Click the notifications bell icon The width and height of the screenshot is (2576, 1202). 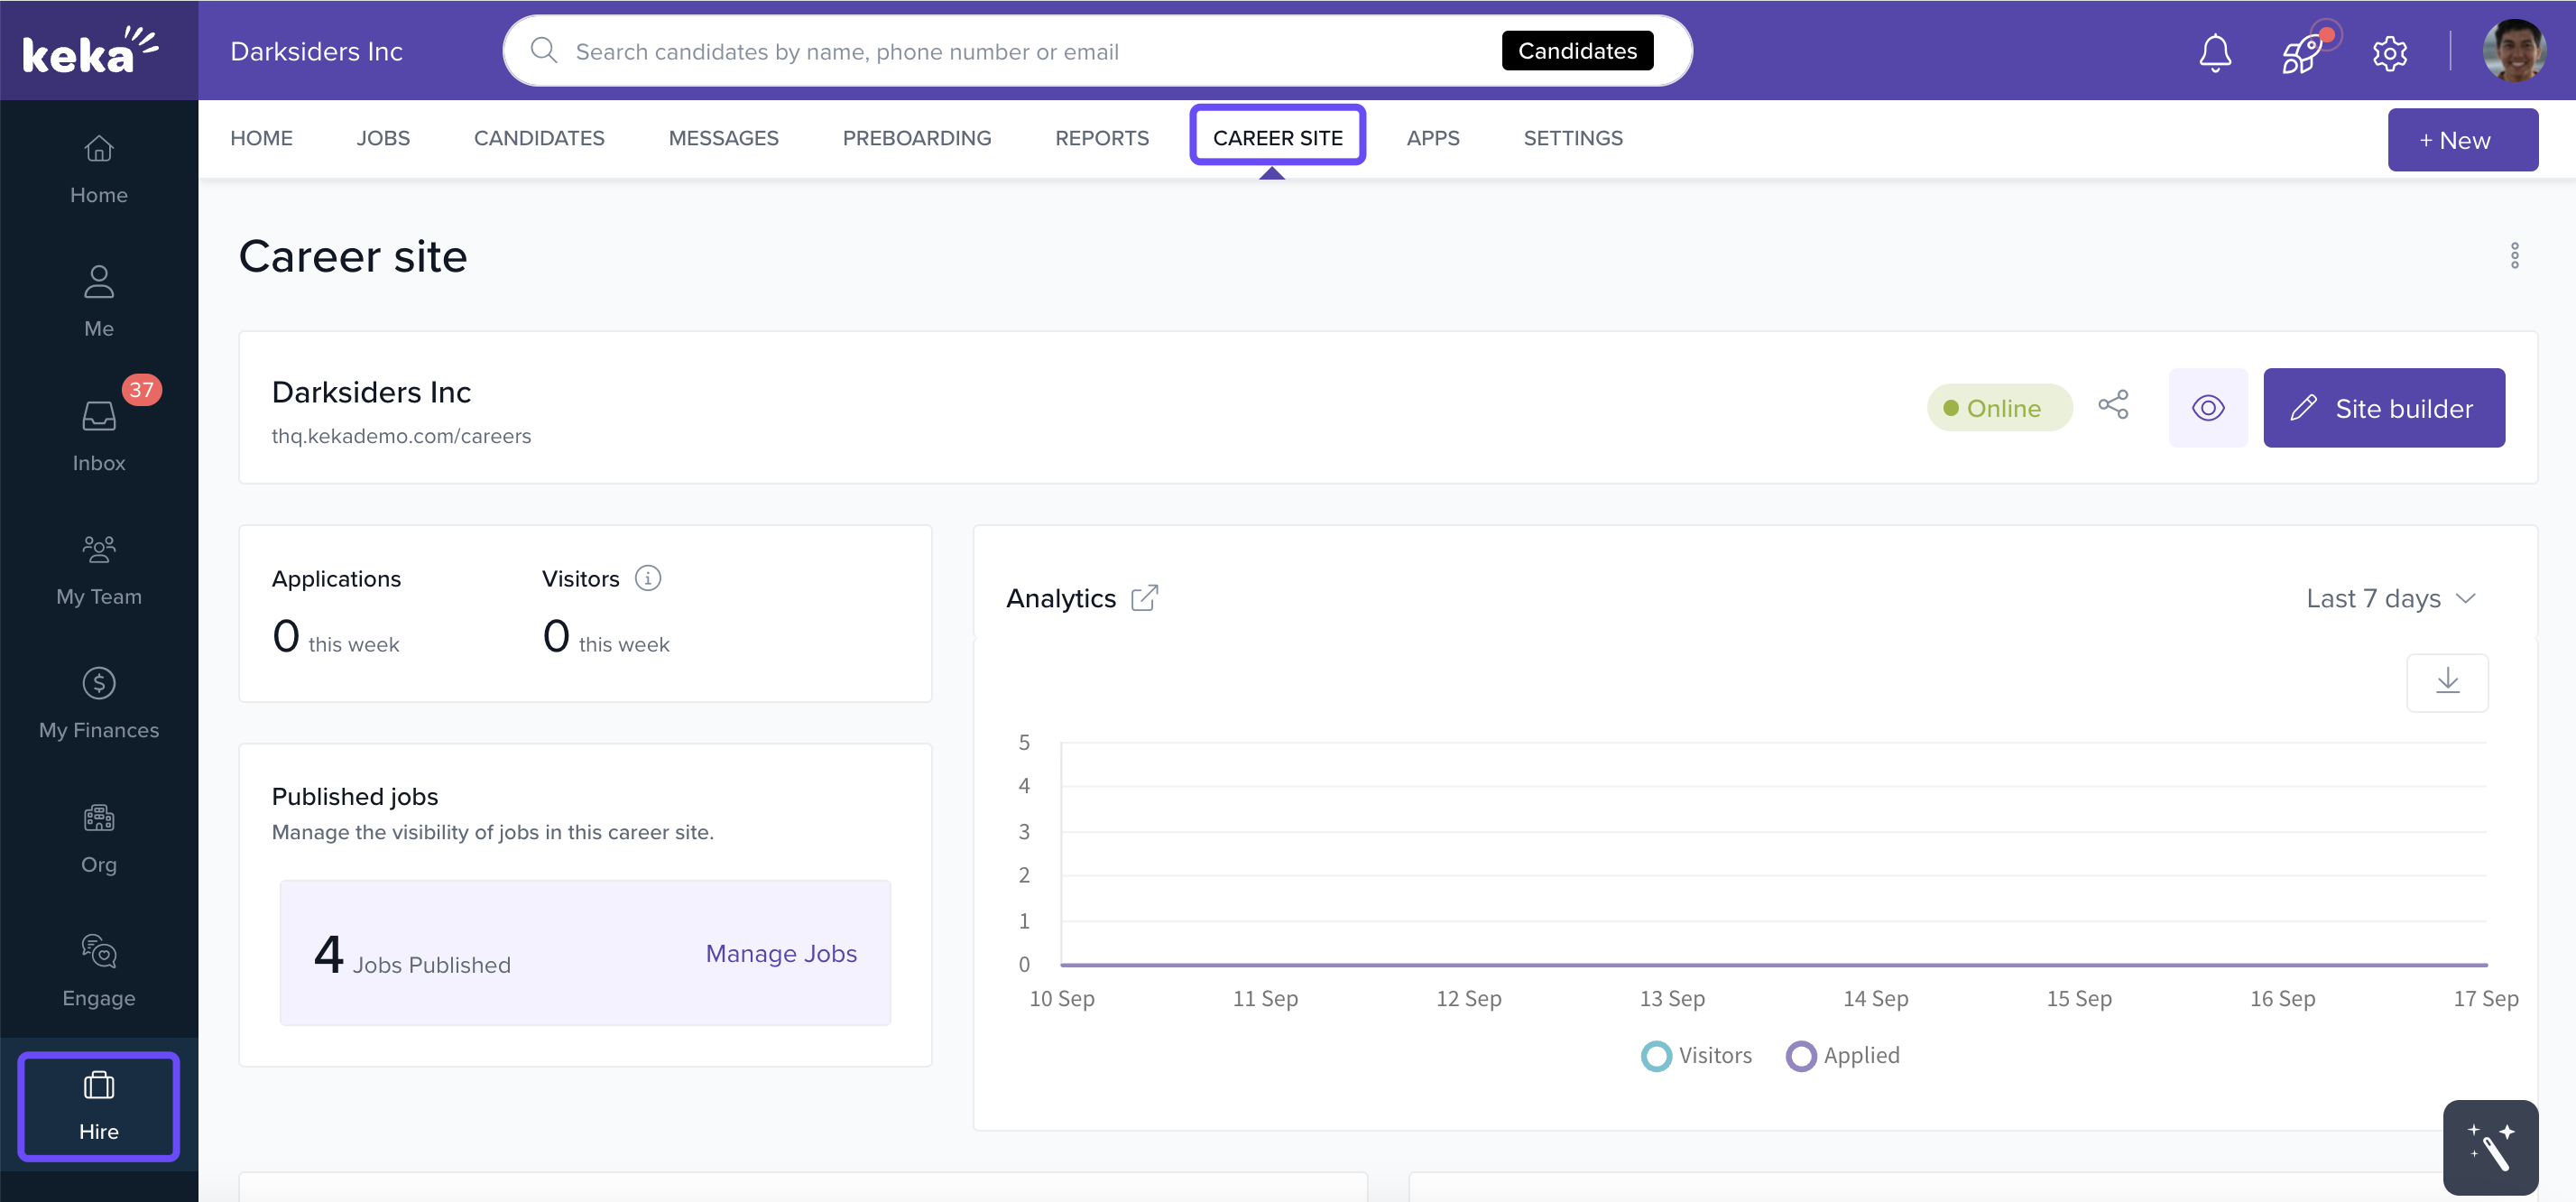(x=2214, y=52)
